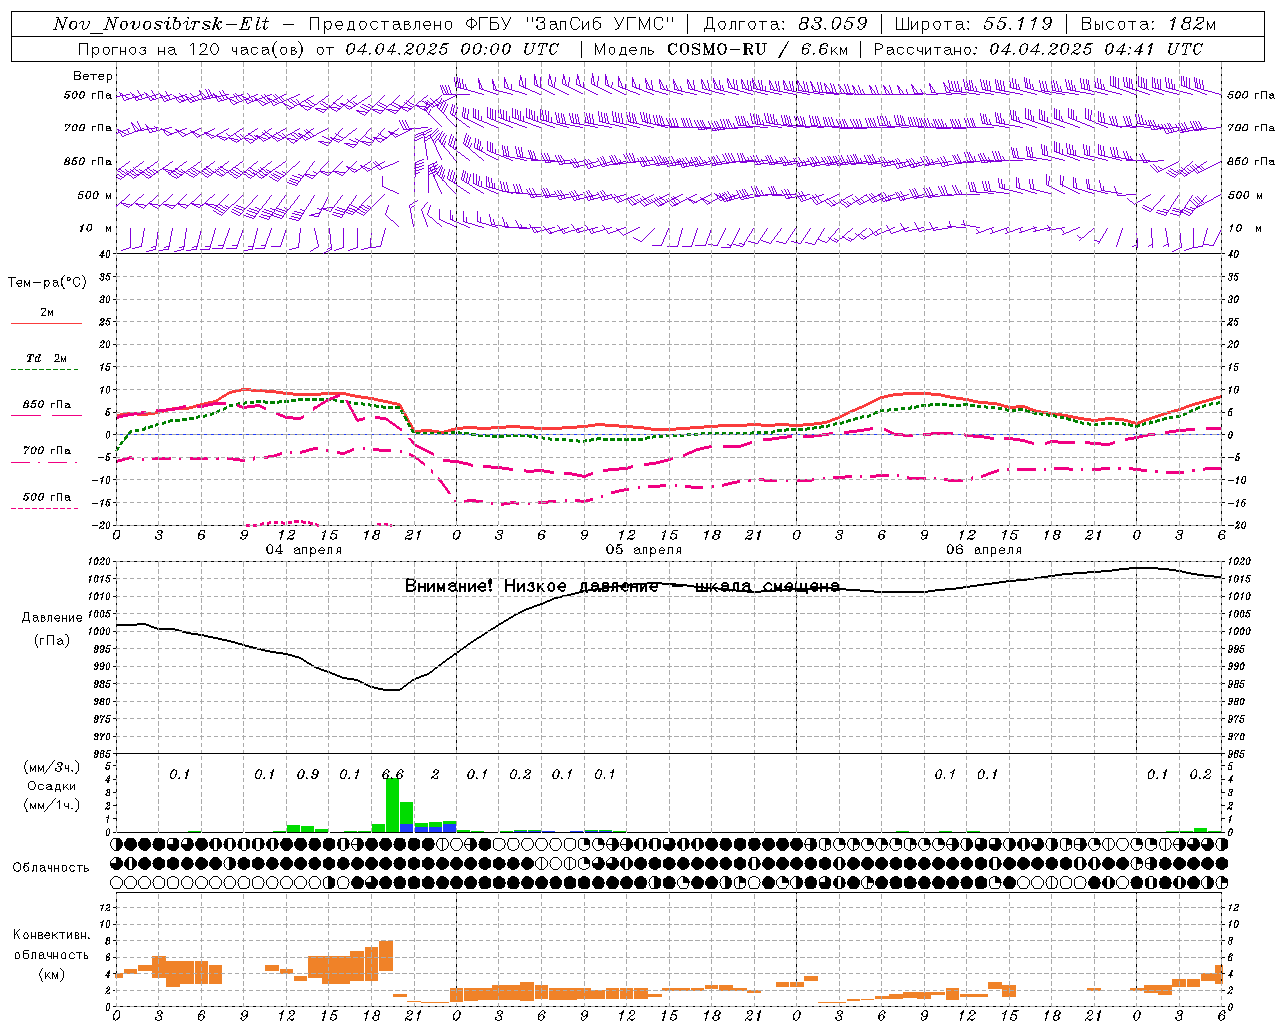Click the tallest green precipitation bar
The height and width of the screenshot is (1024, 1280).
393,805
